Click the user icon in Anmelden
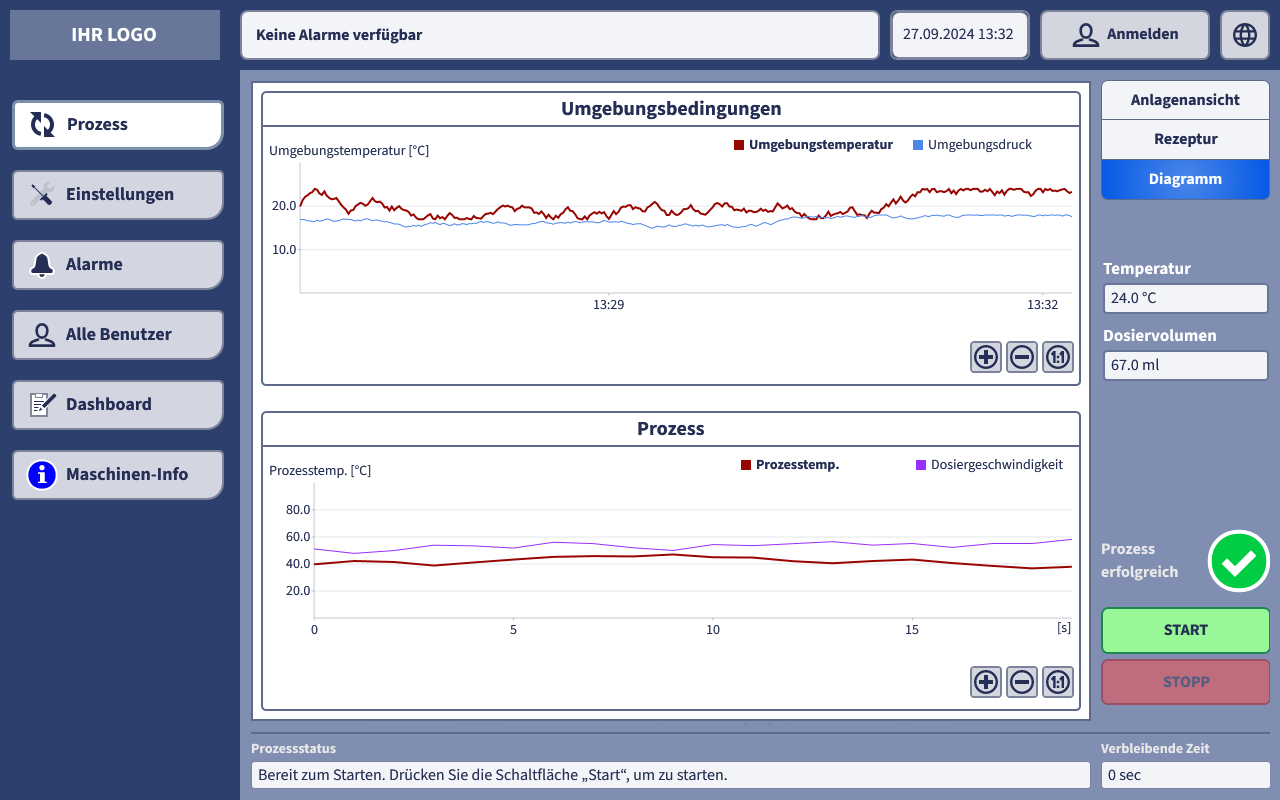 tap(1085, 35)
